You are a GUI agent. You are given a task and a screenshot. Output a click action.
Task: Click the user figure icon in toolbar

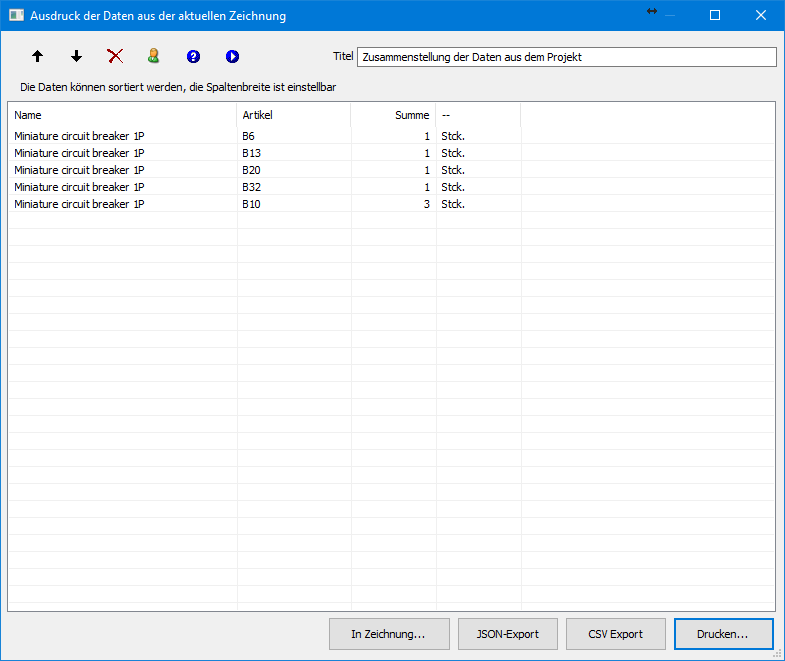pos(154,57)
